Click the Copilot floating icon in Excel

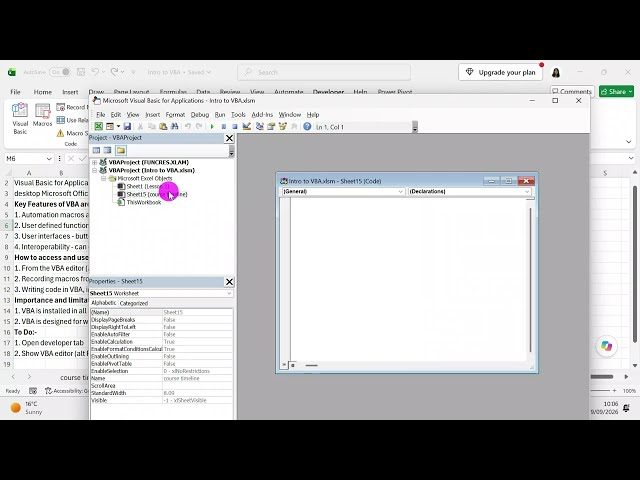click(x=607, y=346)
